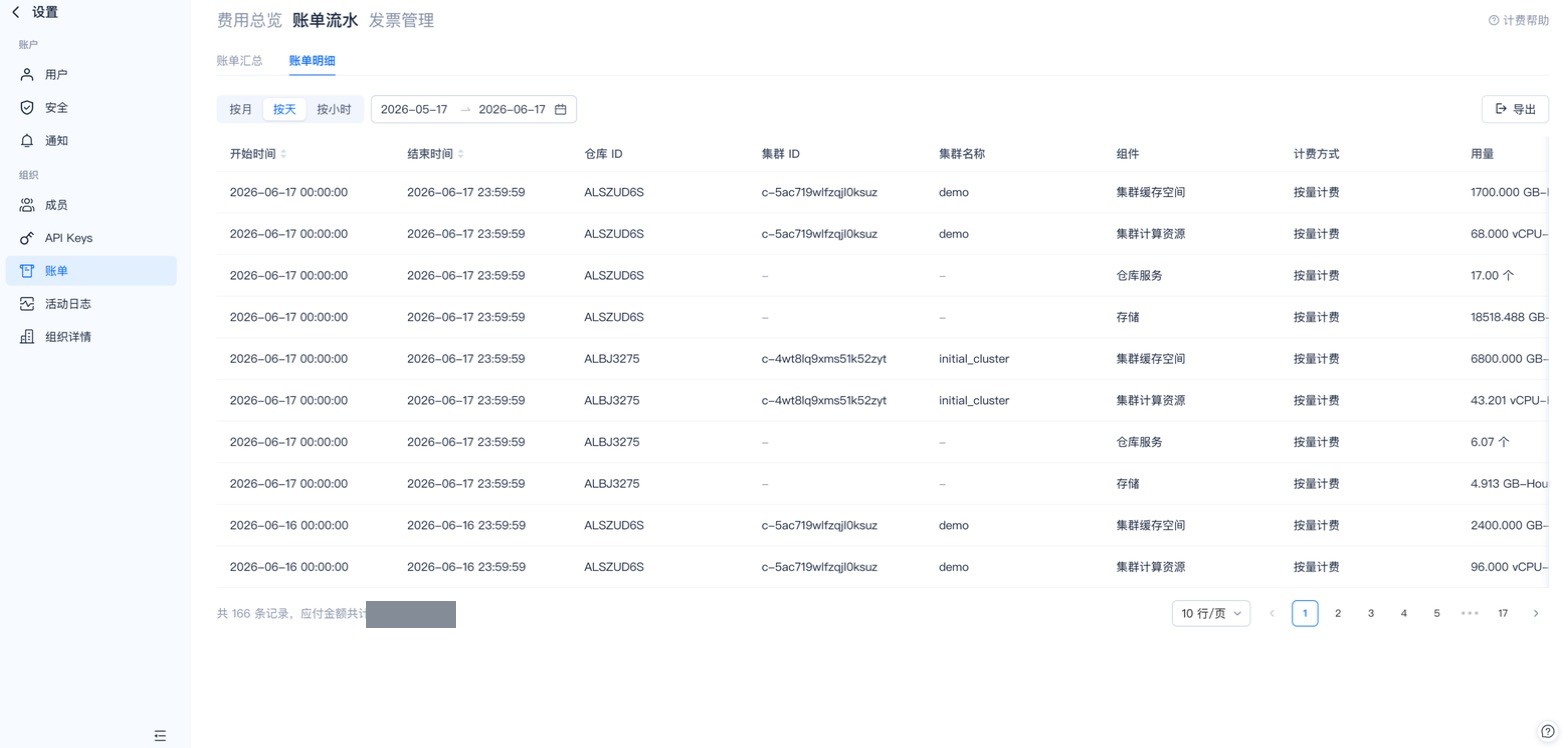Click the 集群名称 column header
The width and height of the screenshot is (1568, 748).
click(962, 154)
